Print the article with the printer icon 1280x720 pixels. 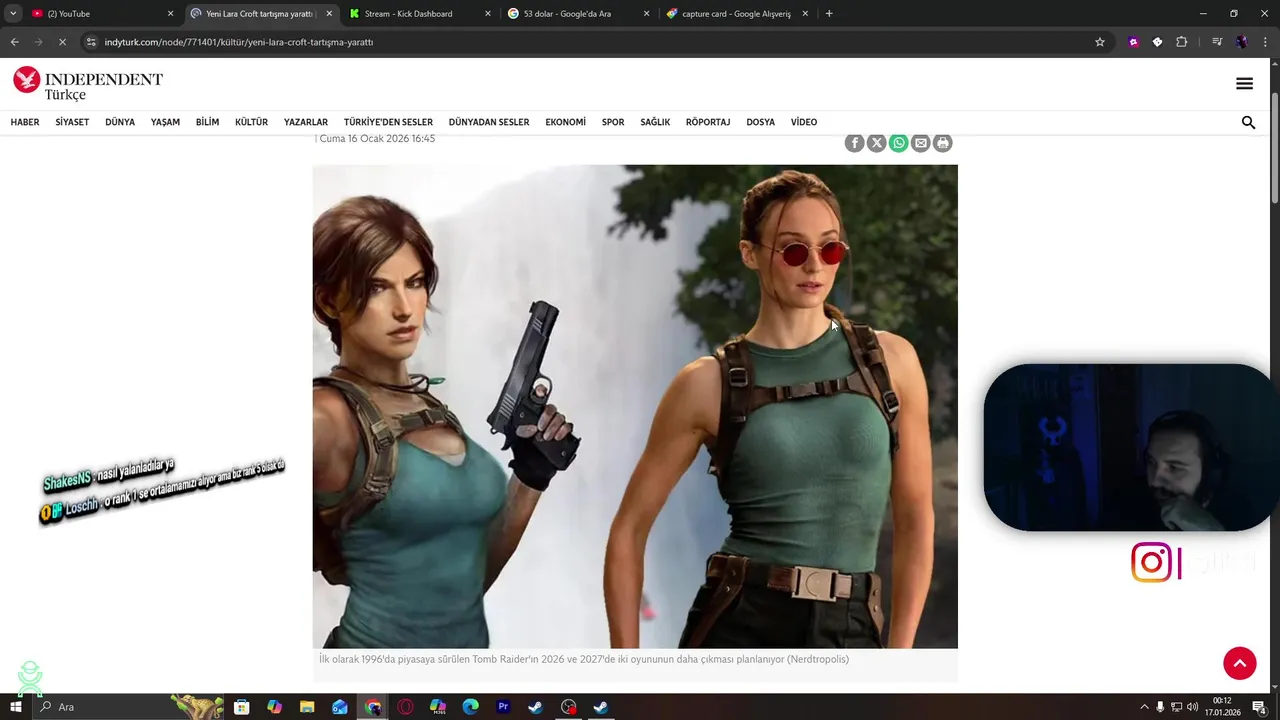click(x=942, y=143)
